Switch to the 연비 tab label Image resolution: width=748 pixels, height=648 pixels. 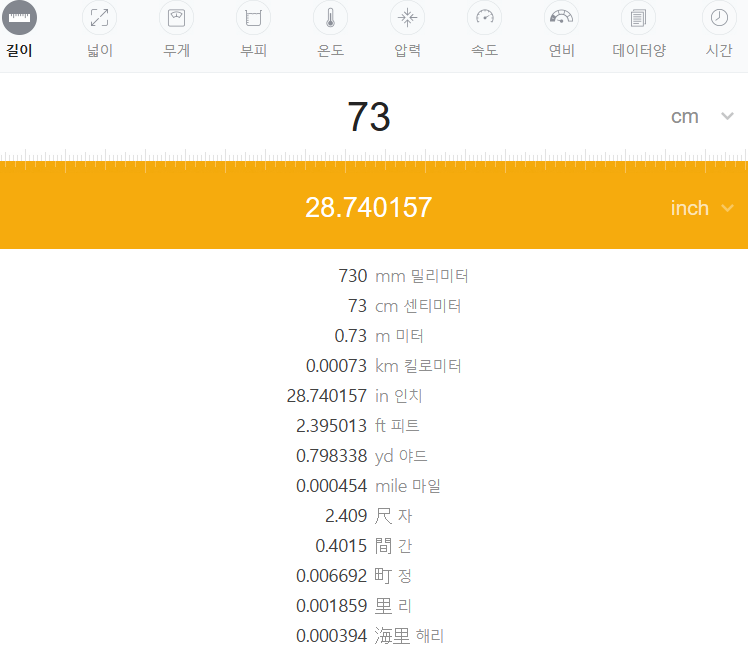click(x=561, y=50)
